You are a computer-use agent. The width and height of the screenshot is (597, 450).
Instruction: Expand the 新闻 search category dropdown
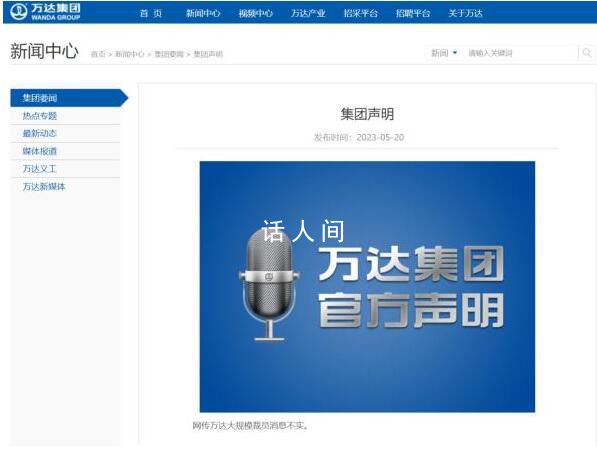444,53
